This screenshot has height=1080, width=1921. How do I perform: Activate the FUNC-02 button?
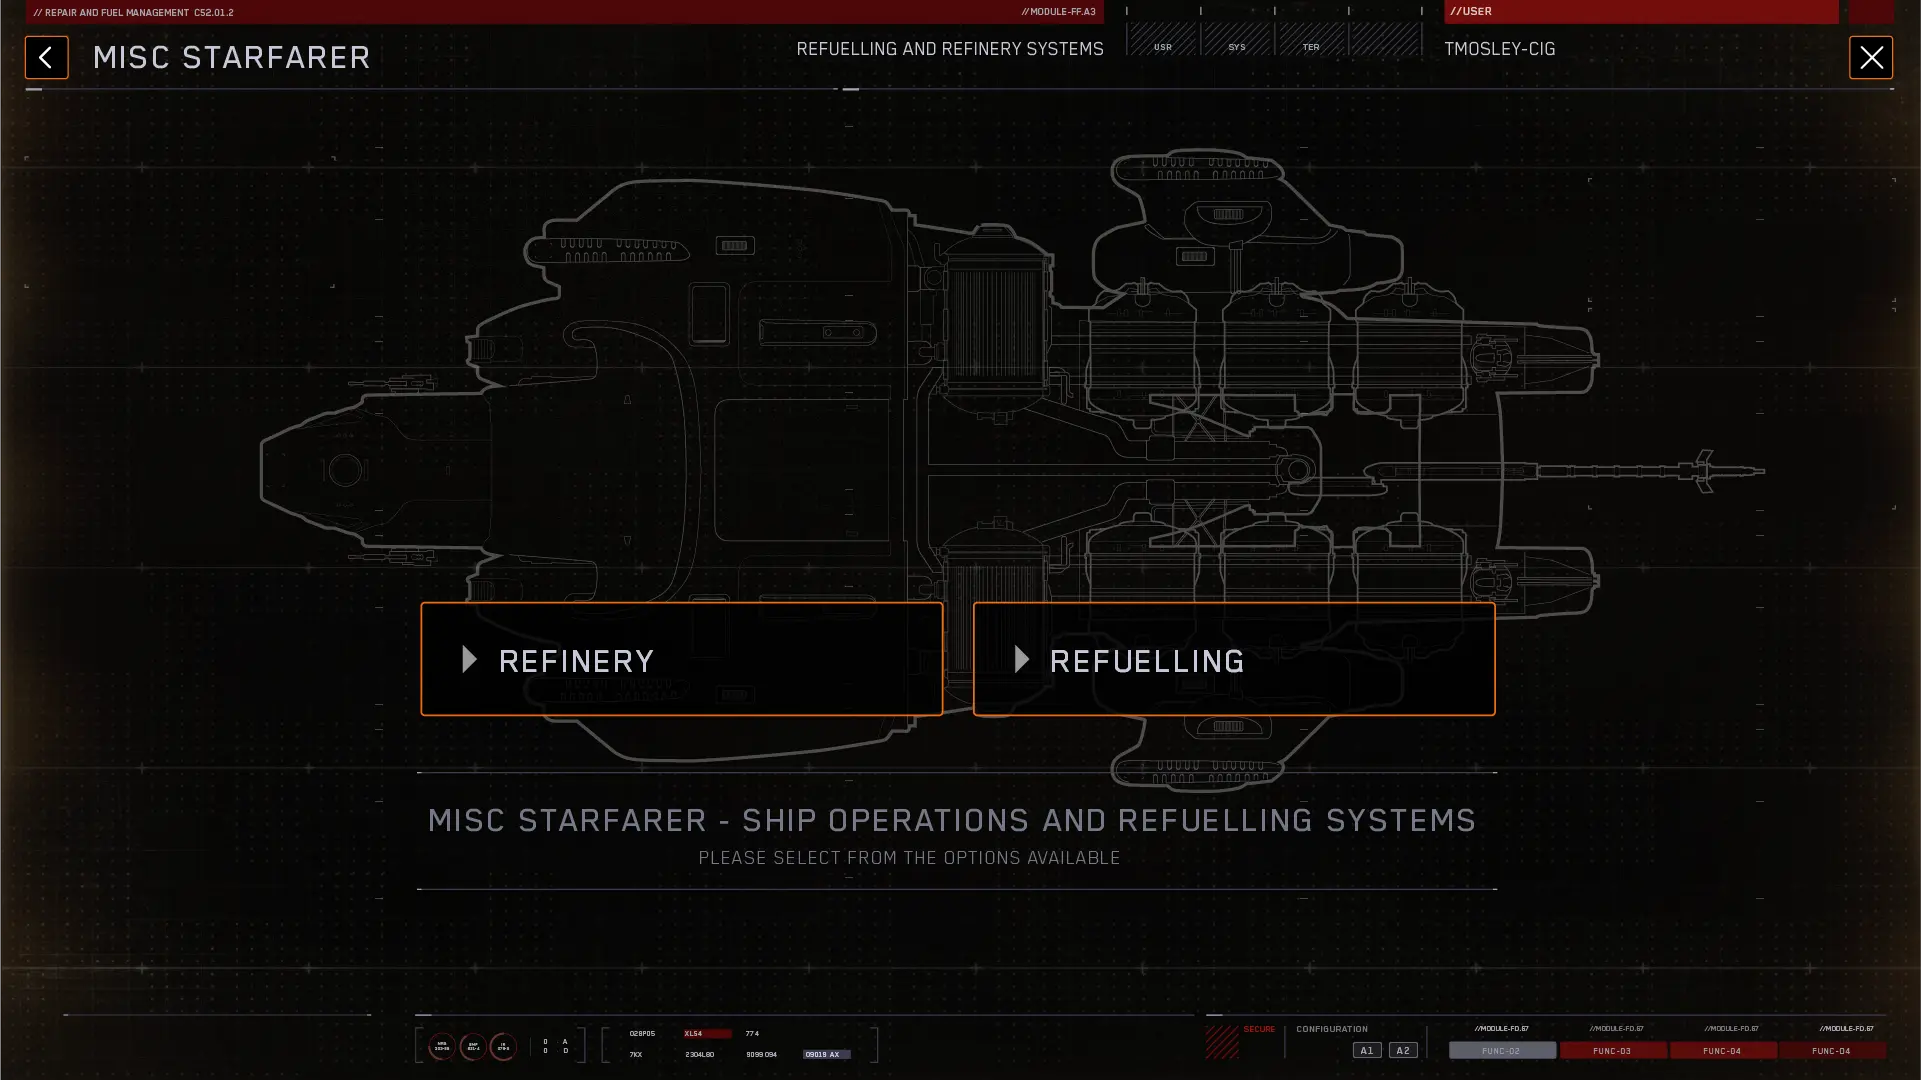(1502, 1050)
